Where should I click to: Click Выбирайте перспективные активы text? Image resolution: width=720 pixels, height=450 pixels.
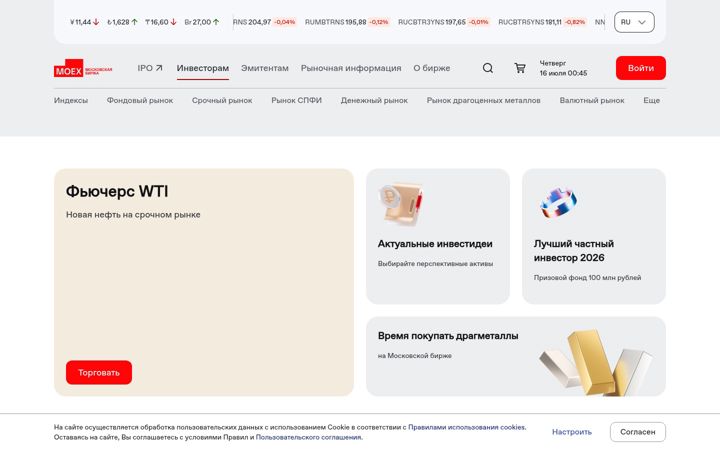coord(435,264)
